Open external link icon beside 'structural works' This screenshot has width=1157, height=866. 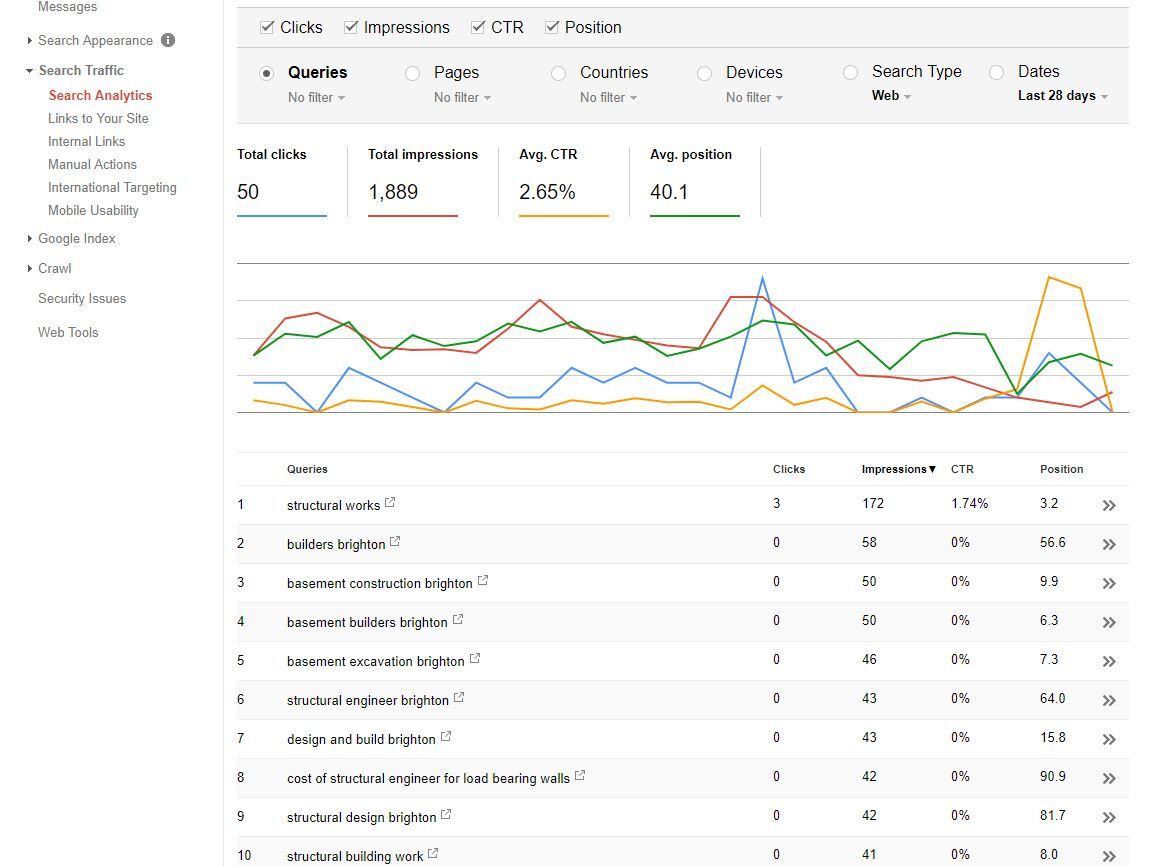click(x=390, y=502)
